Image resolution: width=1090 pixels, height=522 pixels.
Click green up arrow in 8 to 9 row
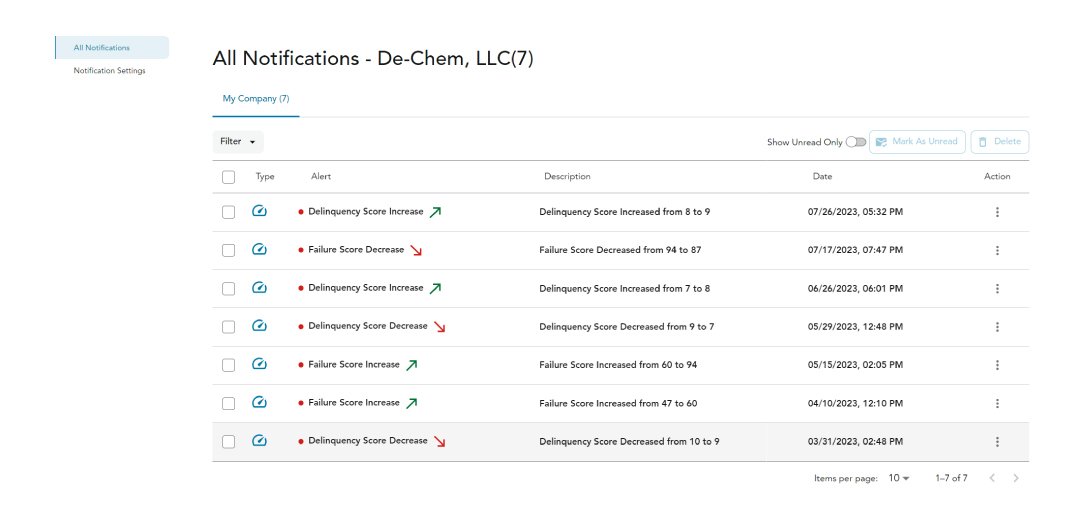coord(435,213)
